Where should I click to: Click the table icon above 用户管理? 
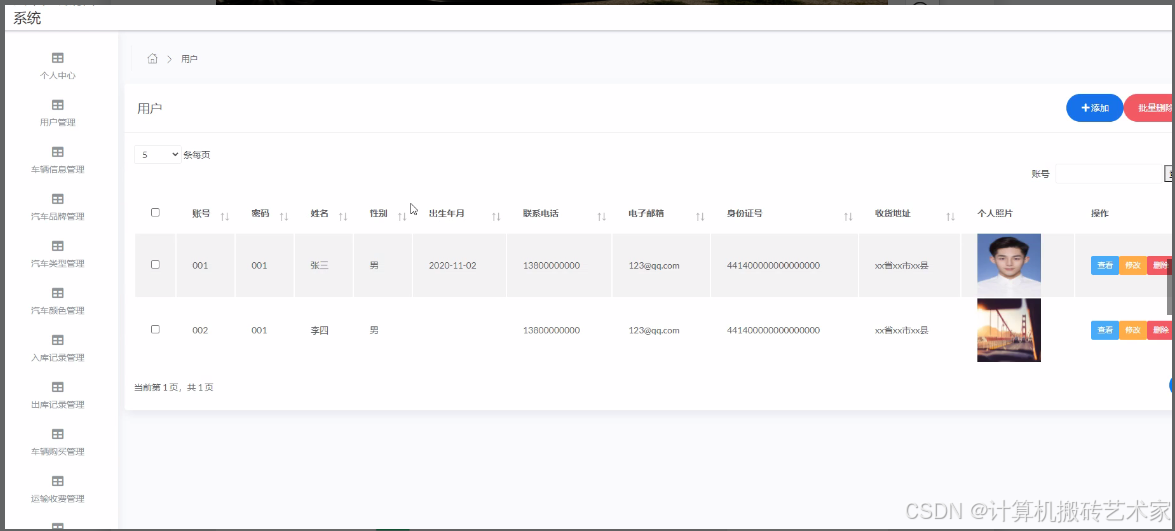(x=58, y=105)
